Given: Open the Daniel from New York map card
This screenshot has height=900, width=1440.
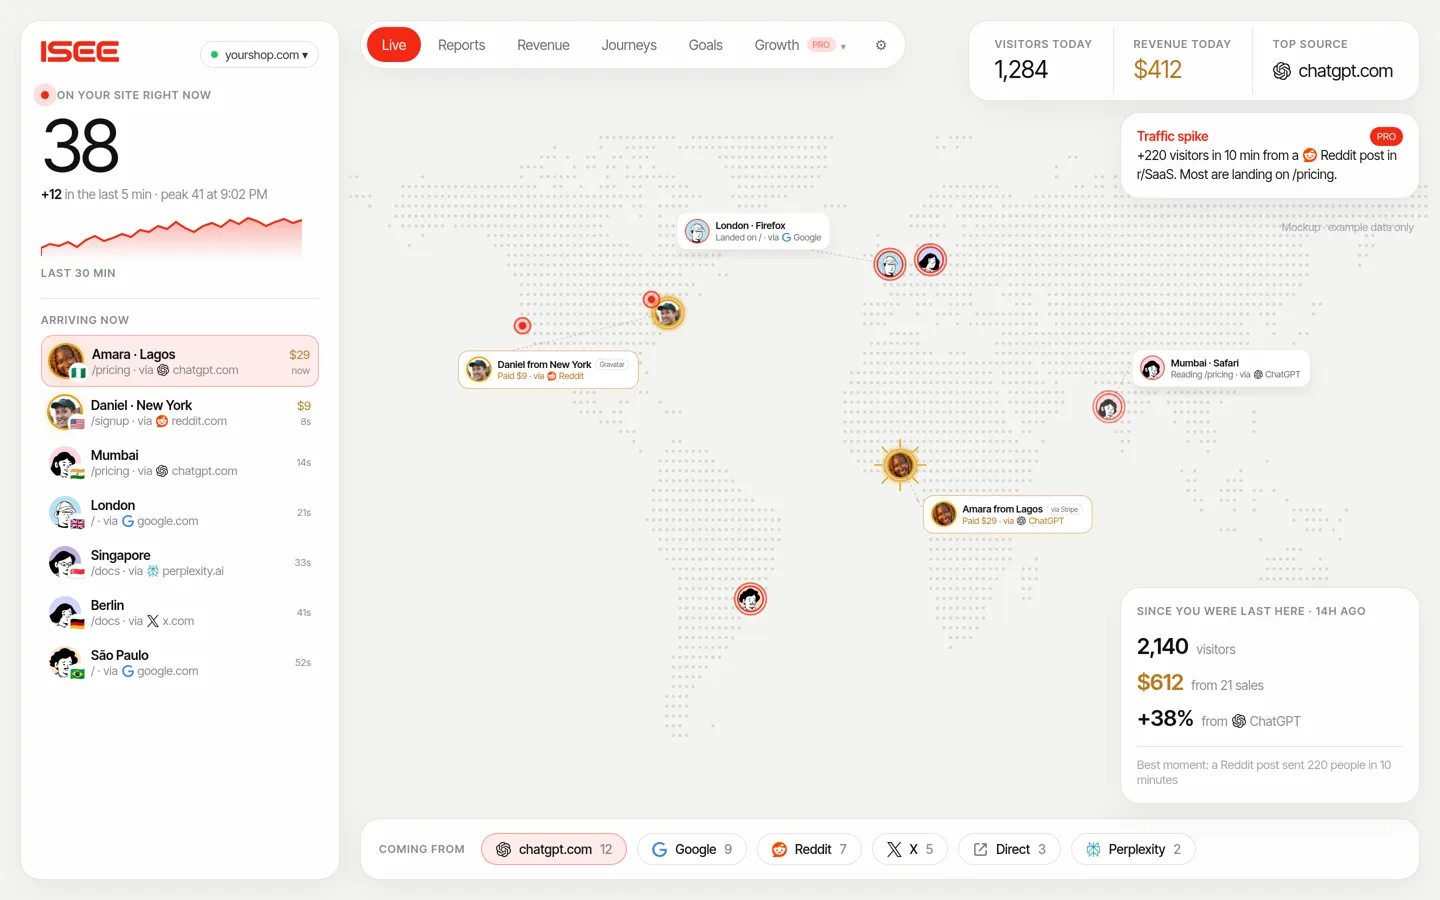Looking at the screenshot, I should click(548, 370).
